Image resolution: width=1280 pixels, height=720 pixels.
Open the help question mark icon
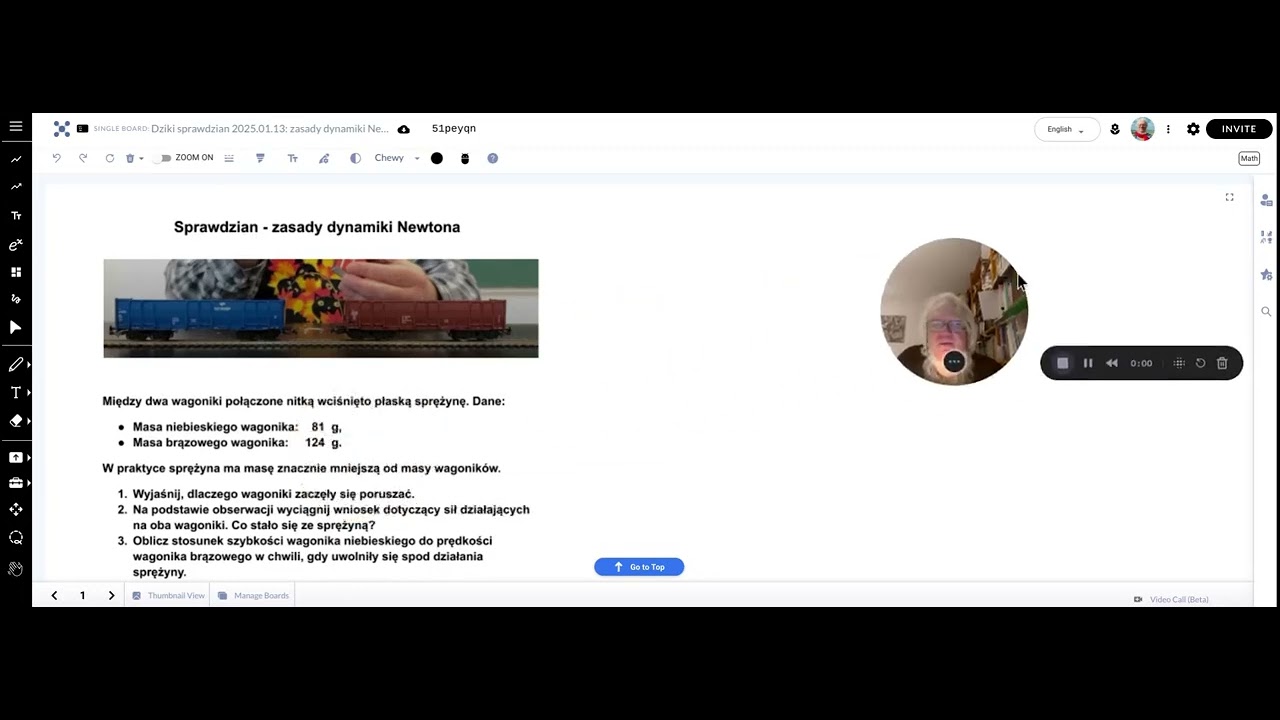[493, 158]
